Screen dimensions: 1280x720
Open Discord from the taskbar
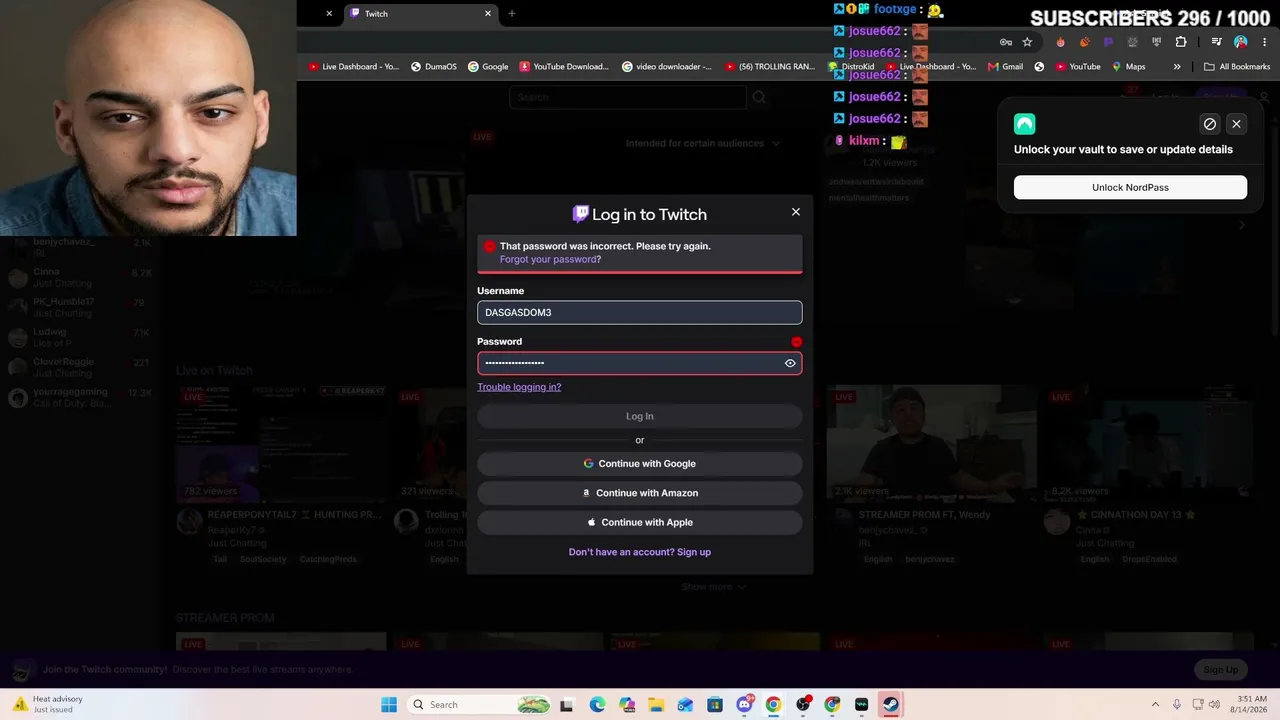point(744,705)
